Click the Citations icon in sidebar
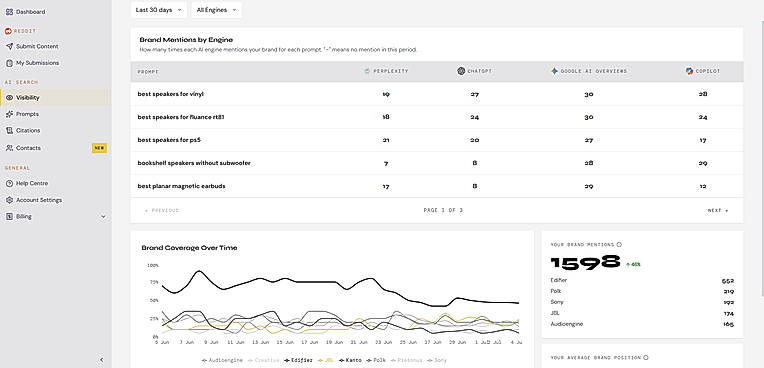The width and height of the screenshot is (764, 368). click(x=9, y=131)
